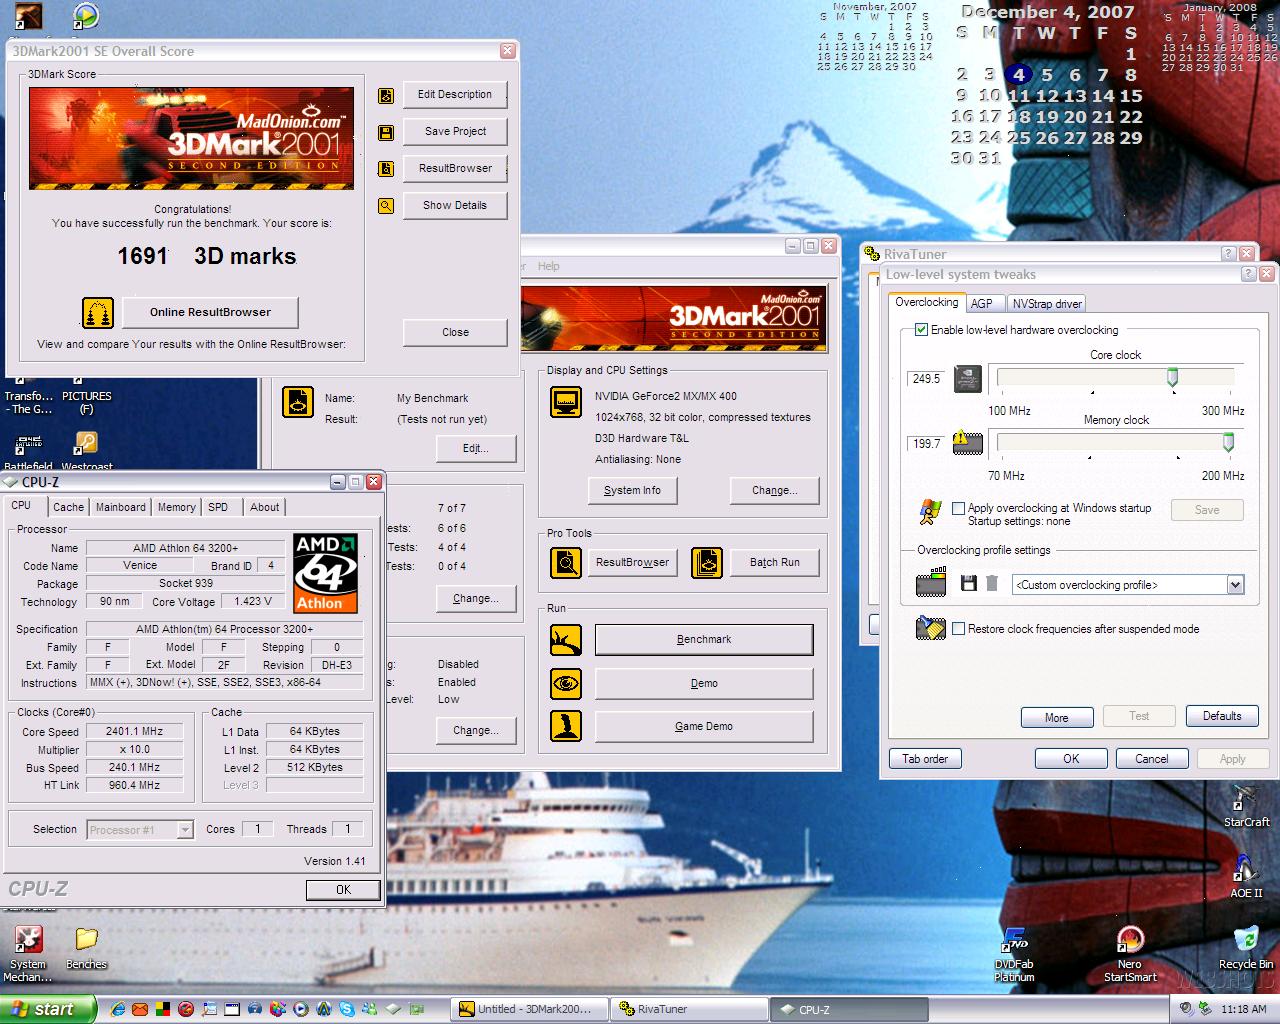Enable Apply overclocking at Windows startup

[958, 508]
